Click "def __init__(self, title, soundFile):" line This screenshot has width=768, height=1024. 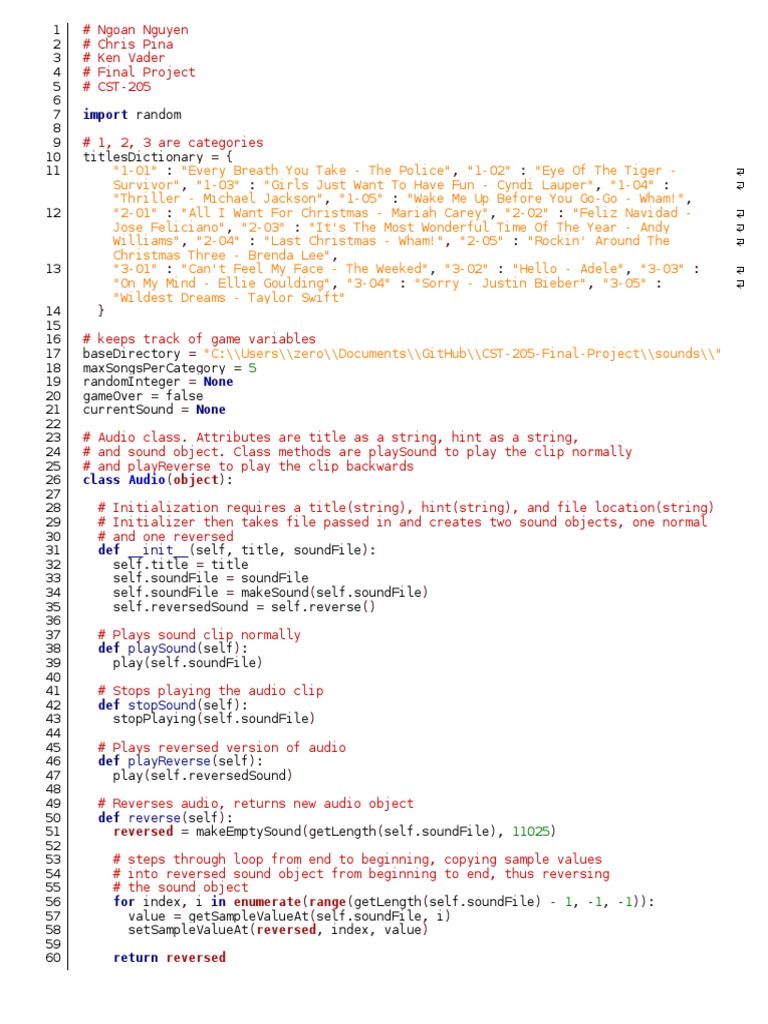coord(237,551)
